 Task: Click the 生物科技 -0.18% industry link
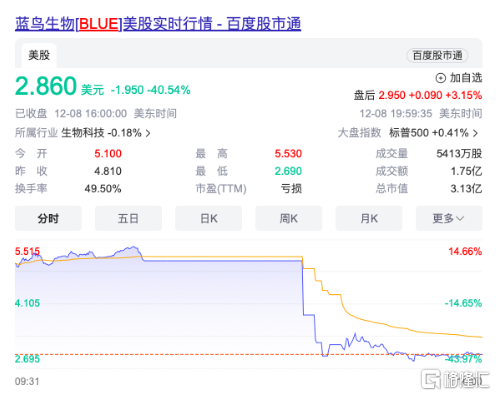pos(101,133)
